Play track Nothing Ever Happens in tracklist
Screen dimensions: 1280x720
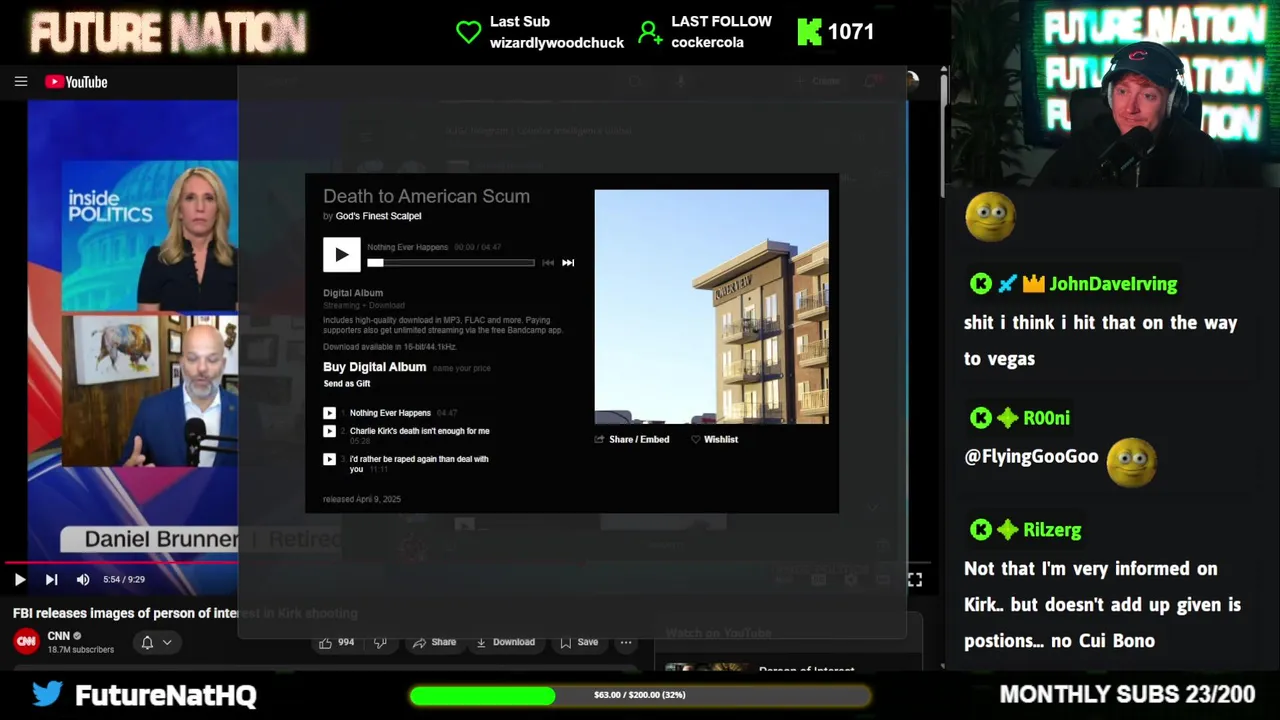point(329,413)
